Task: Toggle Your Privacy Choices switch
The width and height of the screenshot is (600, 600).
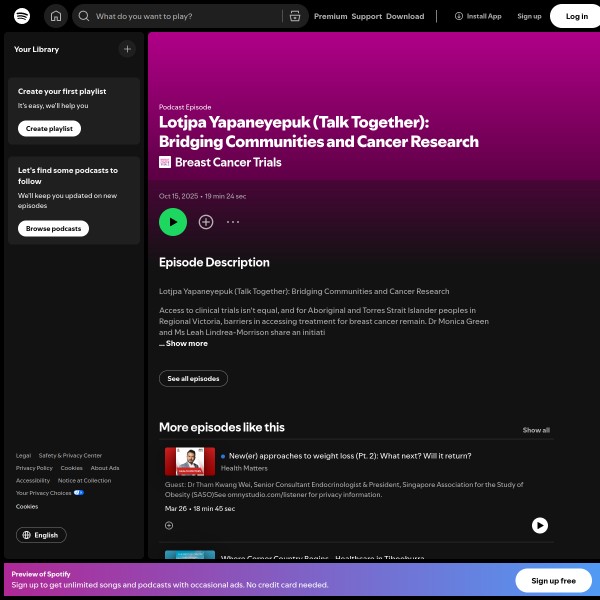Action: click(x=78, y=493)
